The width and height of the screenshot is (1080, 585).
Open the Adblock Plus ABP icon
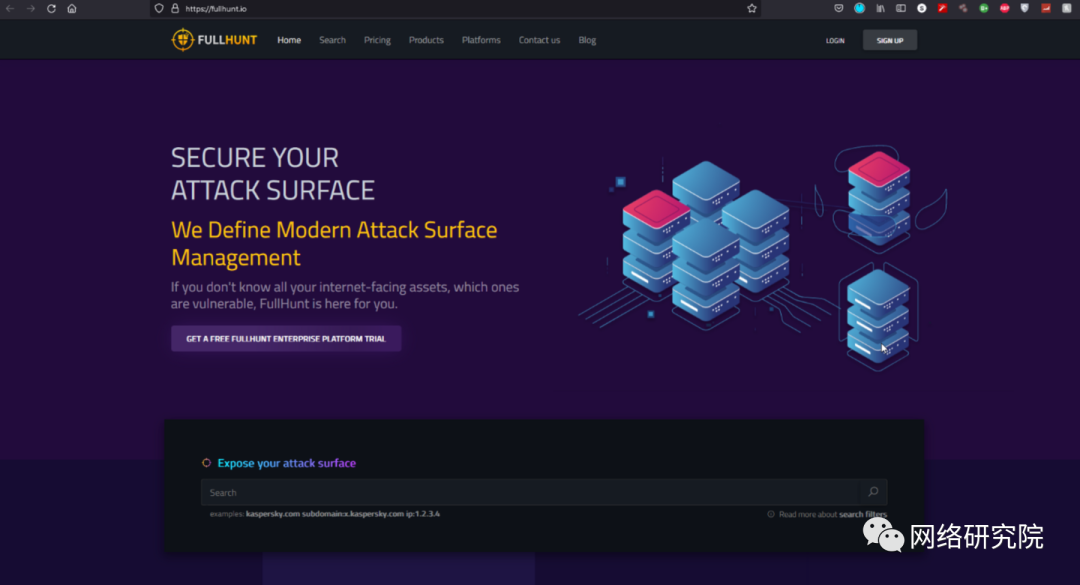[x=1004, y=8]
